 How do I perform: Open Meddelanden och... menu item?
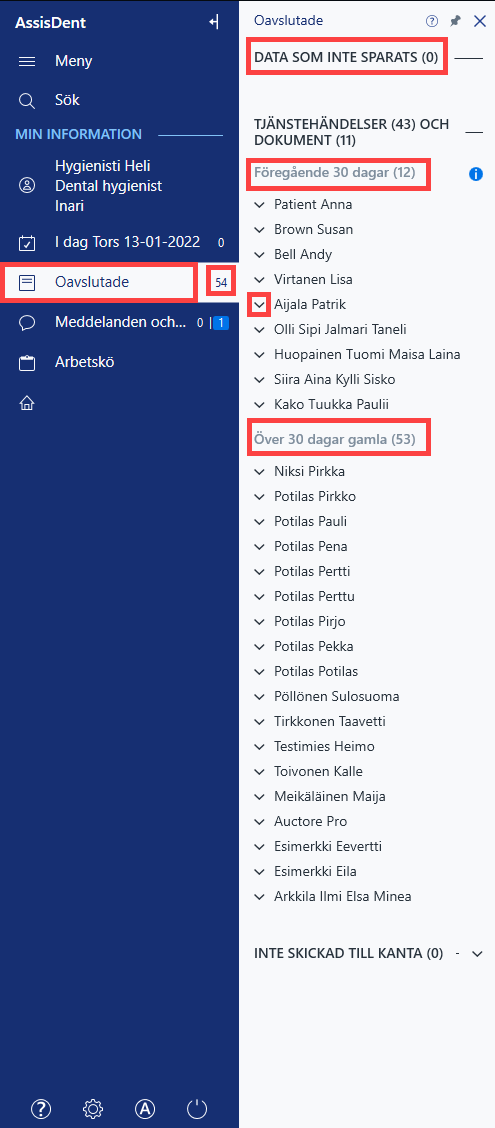[x=119, y=323]
